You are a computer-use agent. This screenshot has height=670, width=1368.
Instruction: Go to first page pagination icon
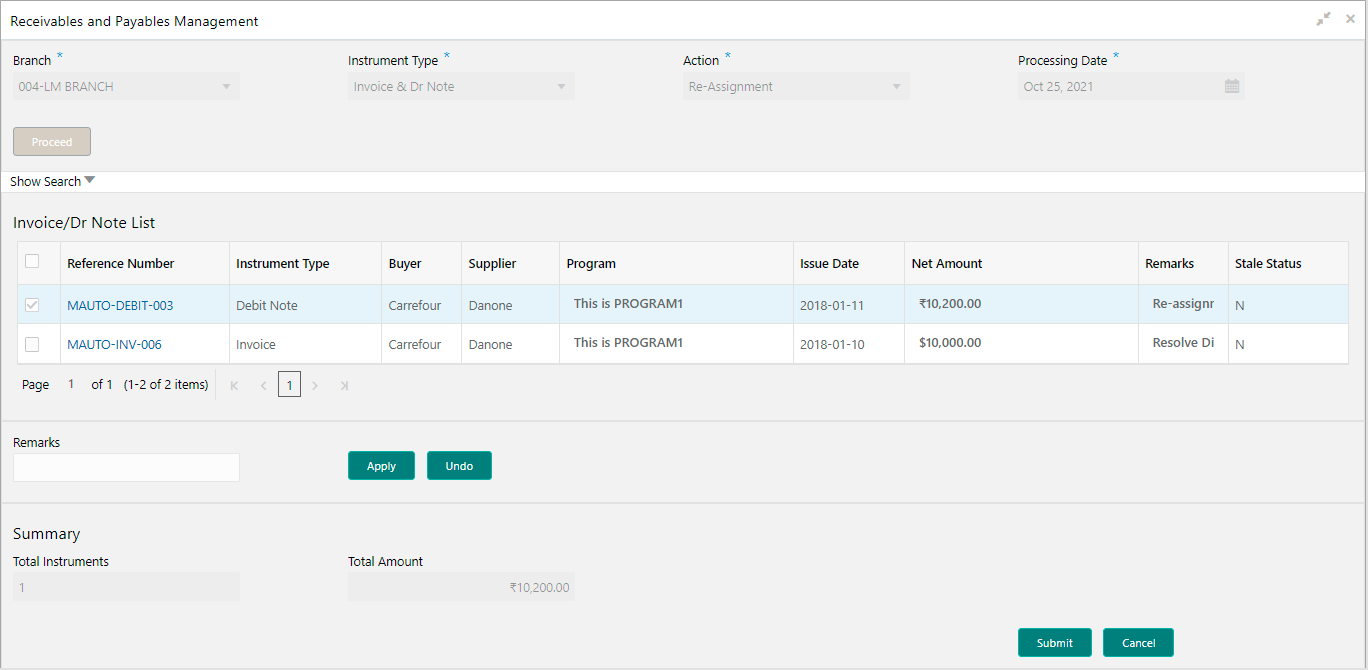coord(234,385)
